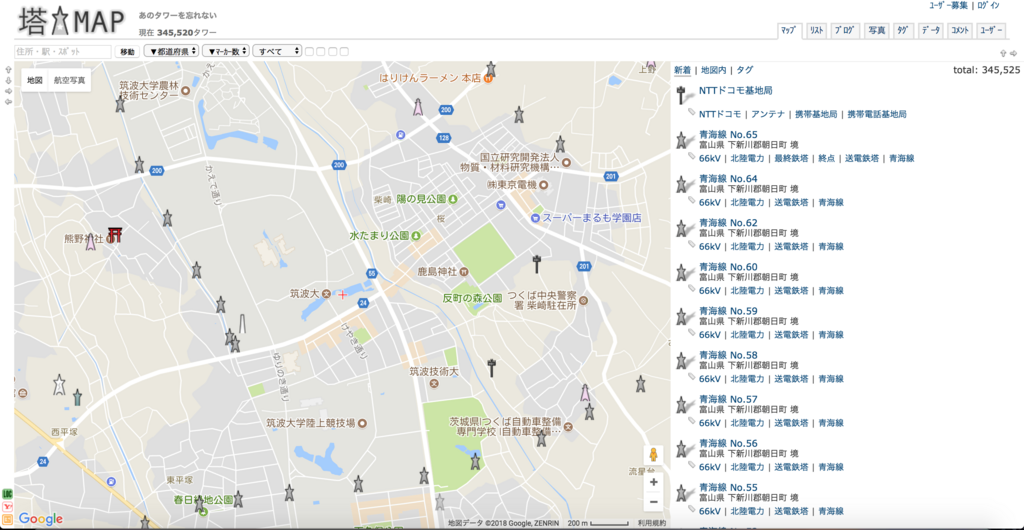Image resolution: width=1024 pixels, height=530 pixels.
Task: Go to the データ tab
Action: 931,31
